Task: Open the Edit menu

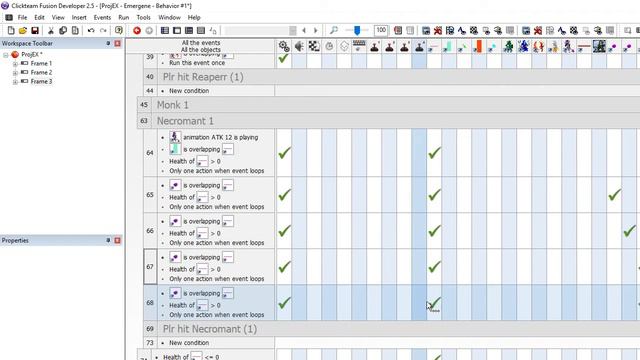Action: click(x=39, y=18)
